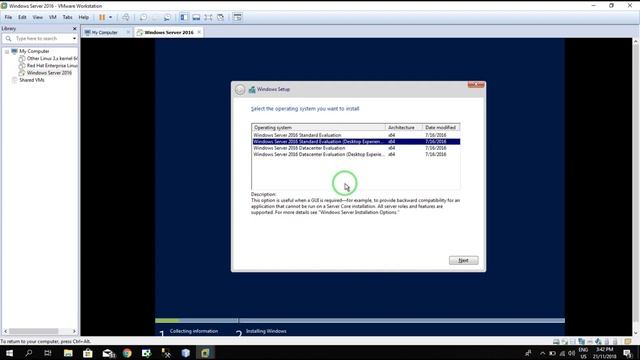Click the Library horizontal scrollbar thumb
The height and width of the screenshot is (360, 640).
tap(34, 331)
